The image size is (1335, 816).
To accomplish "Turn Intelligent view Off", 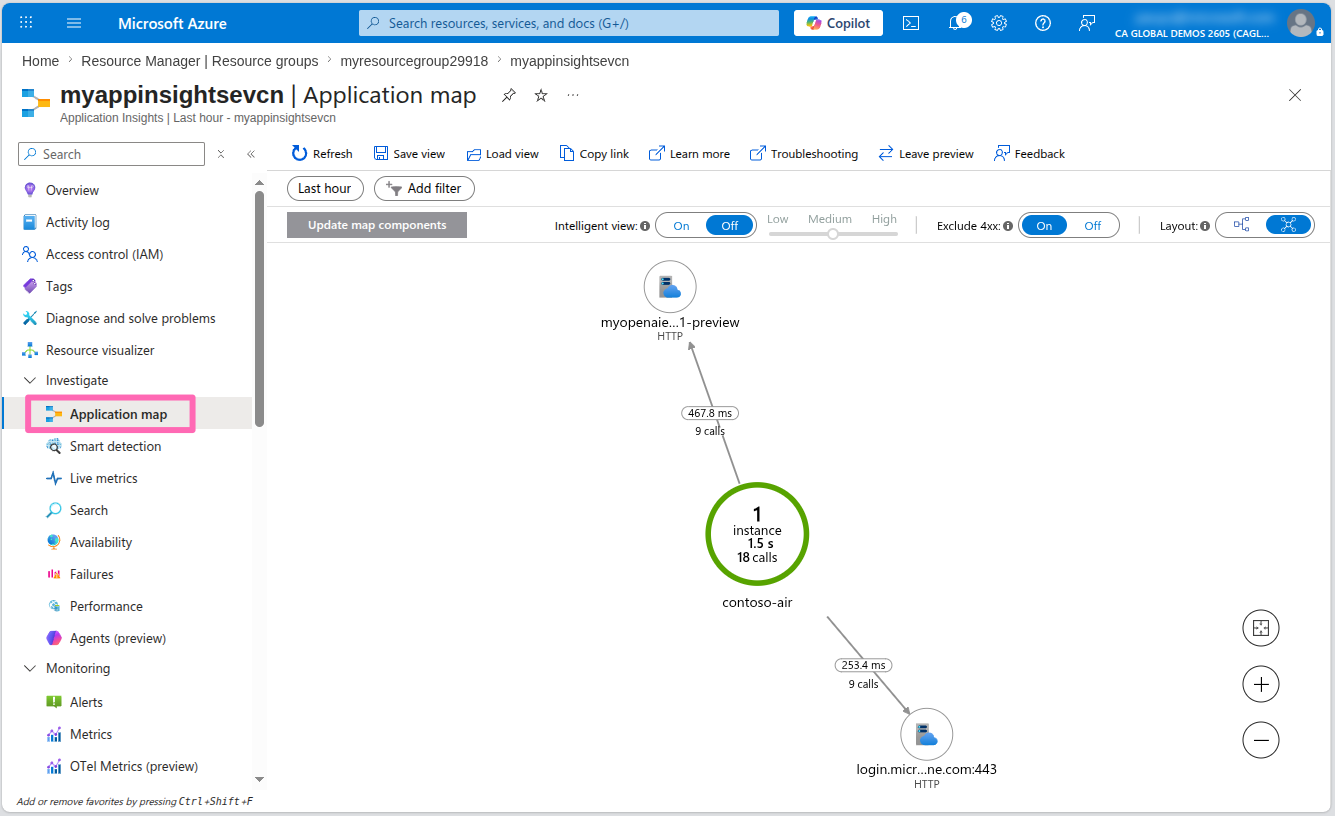I will point(730,226).
